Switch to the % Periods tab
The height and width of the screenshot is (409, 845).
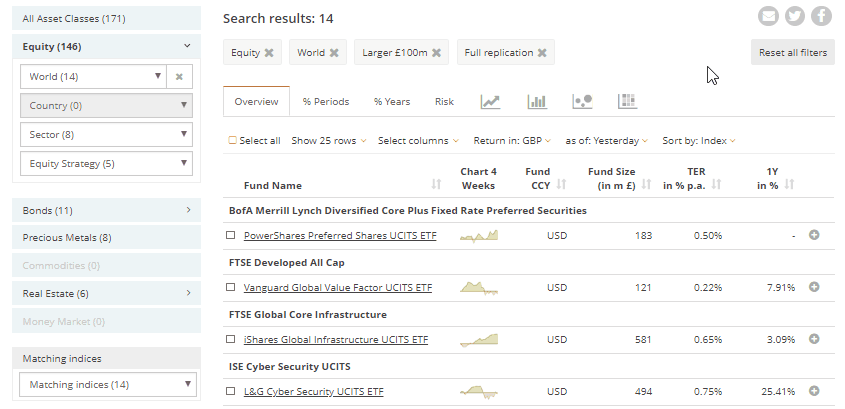[x=326, y=101]
